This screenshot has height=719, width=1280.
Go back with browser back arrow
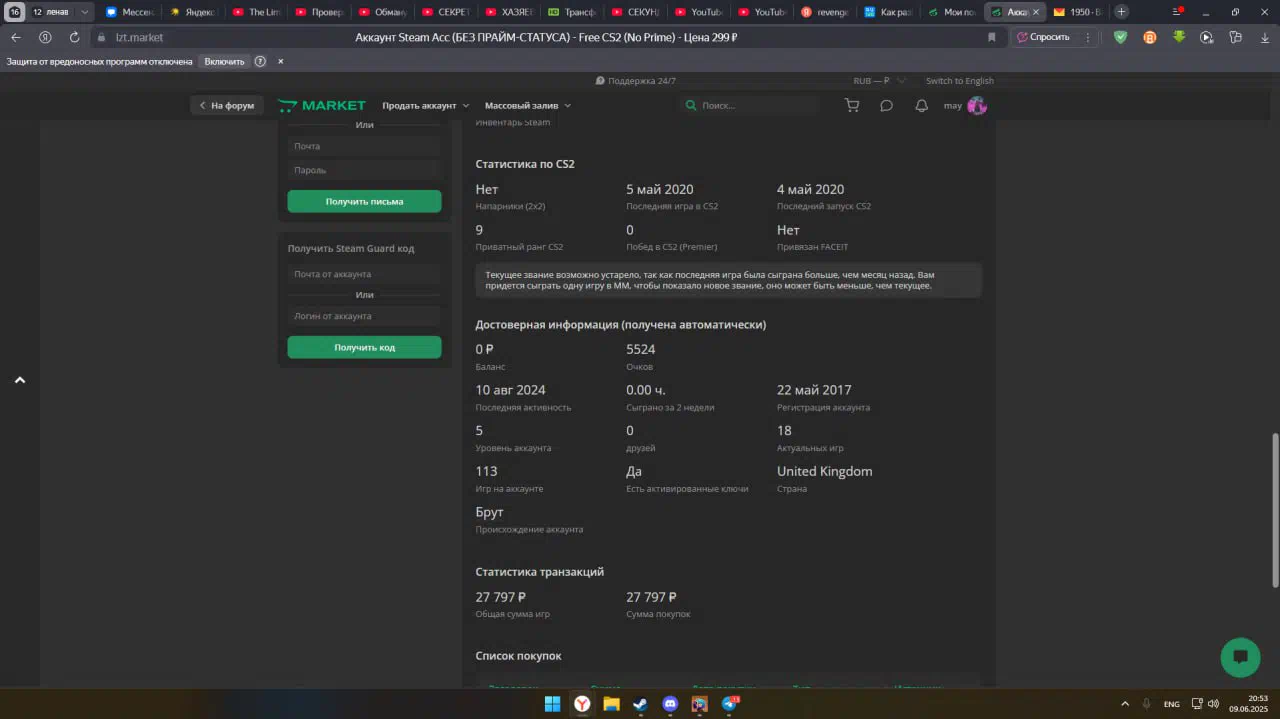point(15,37)
